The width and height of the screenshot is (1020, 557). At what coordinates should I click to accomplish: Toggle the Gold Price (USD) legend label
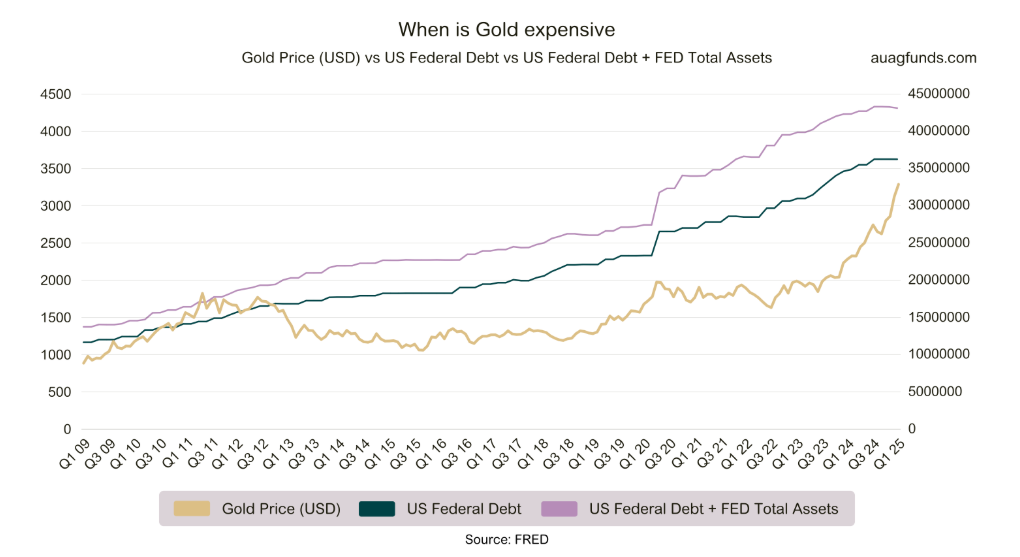pyautogui.click(x=281, y=509)
